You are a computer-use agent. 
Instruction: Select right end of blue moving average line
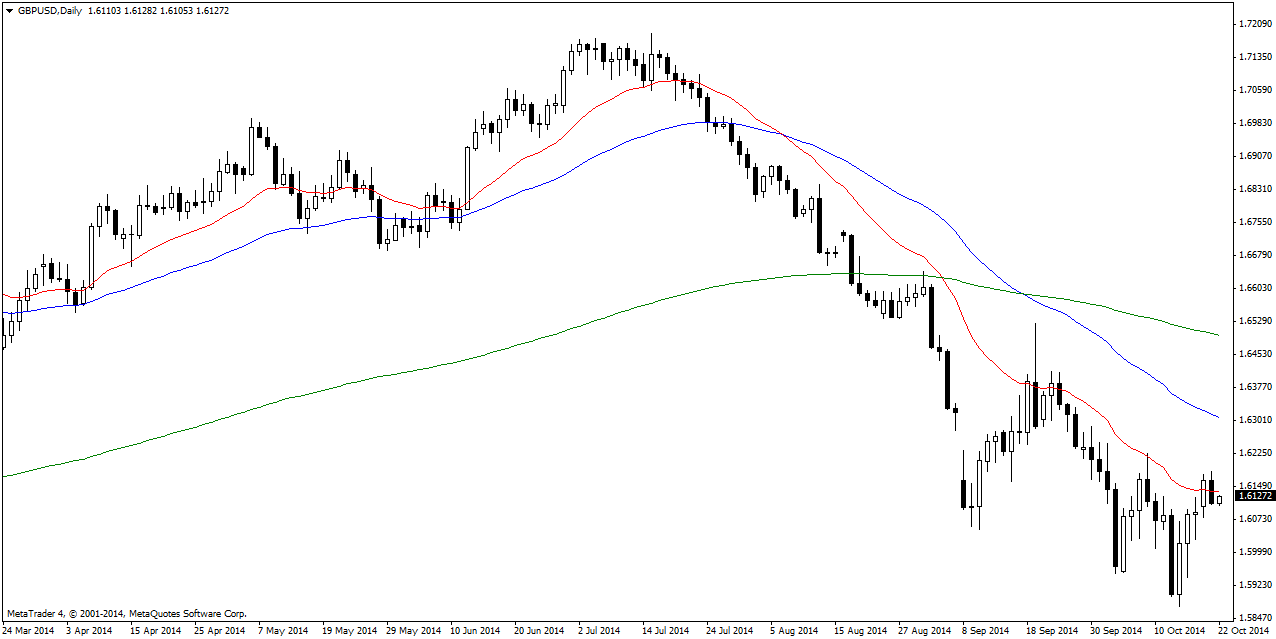pyautogui.click(x=1217, y=417)
